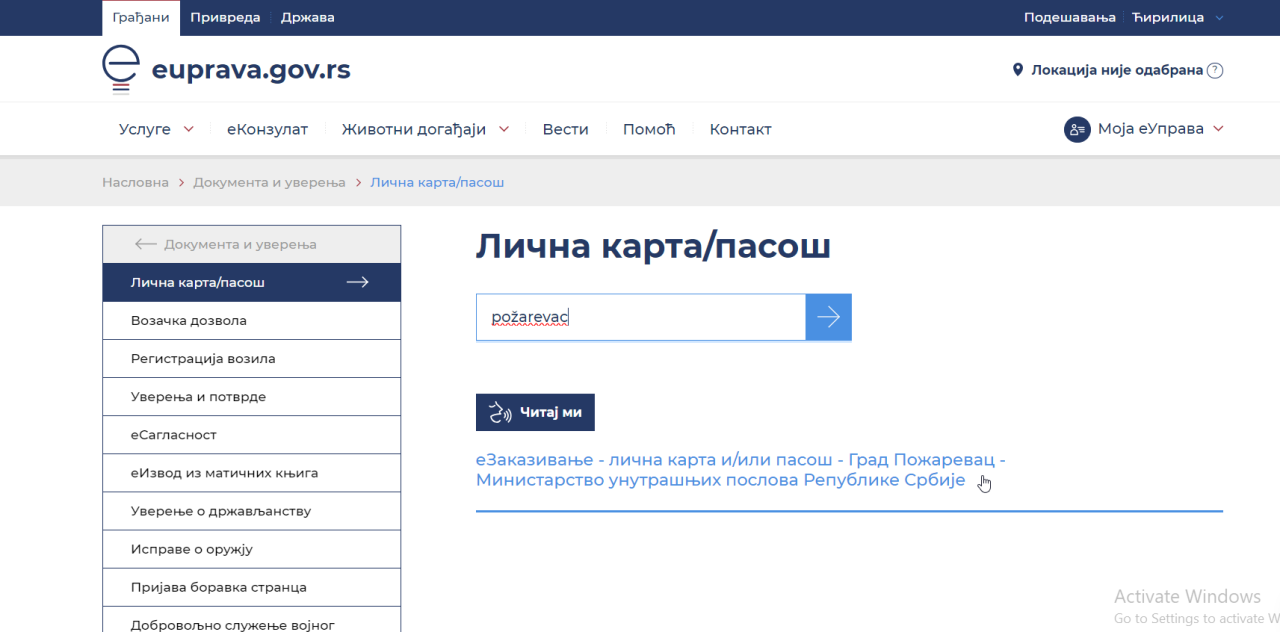
Task: Open the еЗаказивање Град Пожаревац result link
Action: [740, 470]
